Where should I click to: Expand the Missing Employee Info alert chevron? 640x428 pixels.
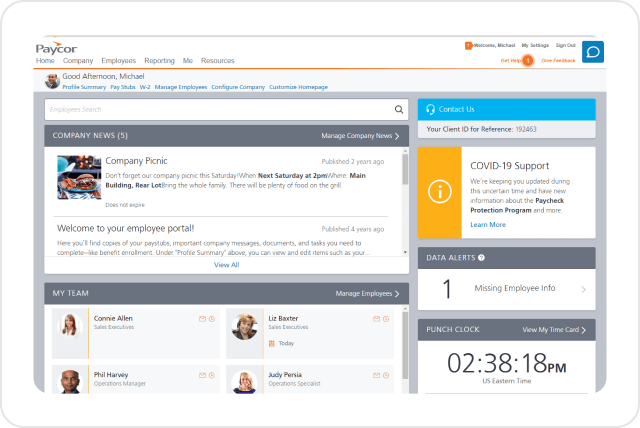click(x=583, y=289)
